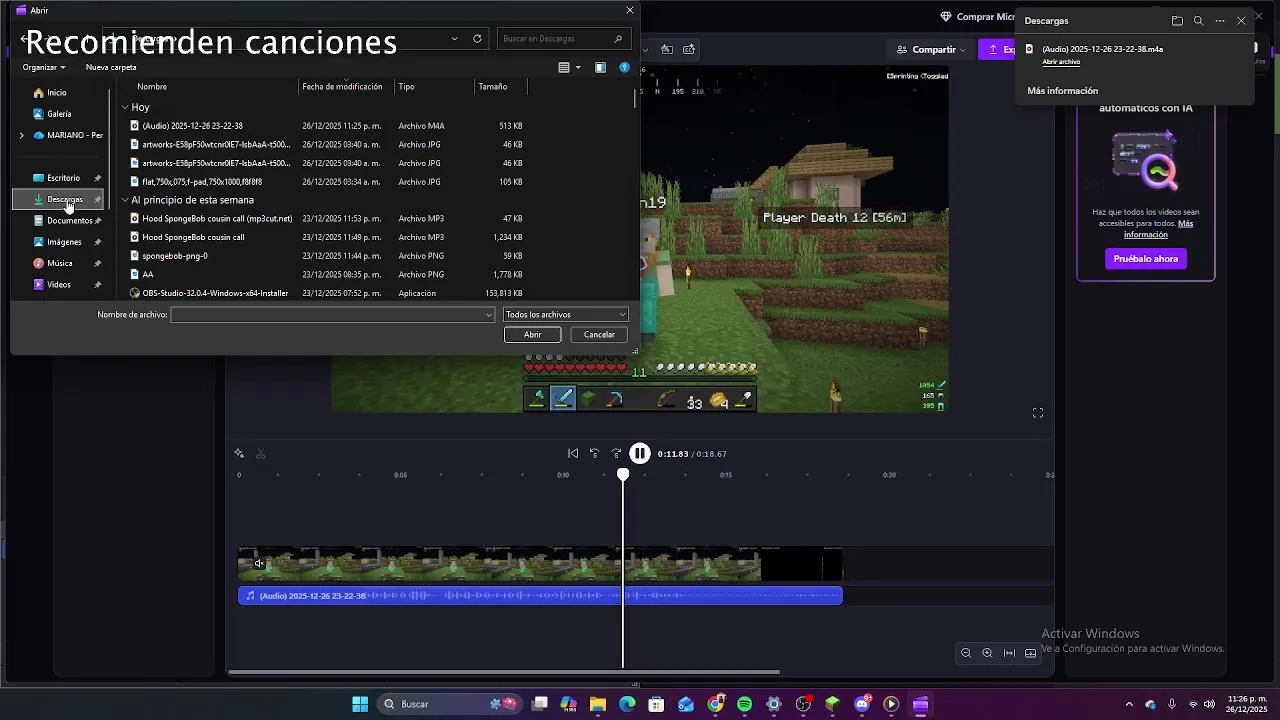The image size is (1280, 720).
Task: Collapse the Hoy group
Action: click(x=125, y=107)
